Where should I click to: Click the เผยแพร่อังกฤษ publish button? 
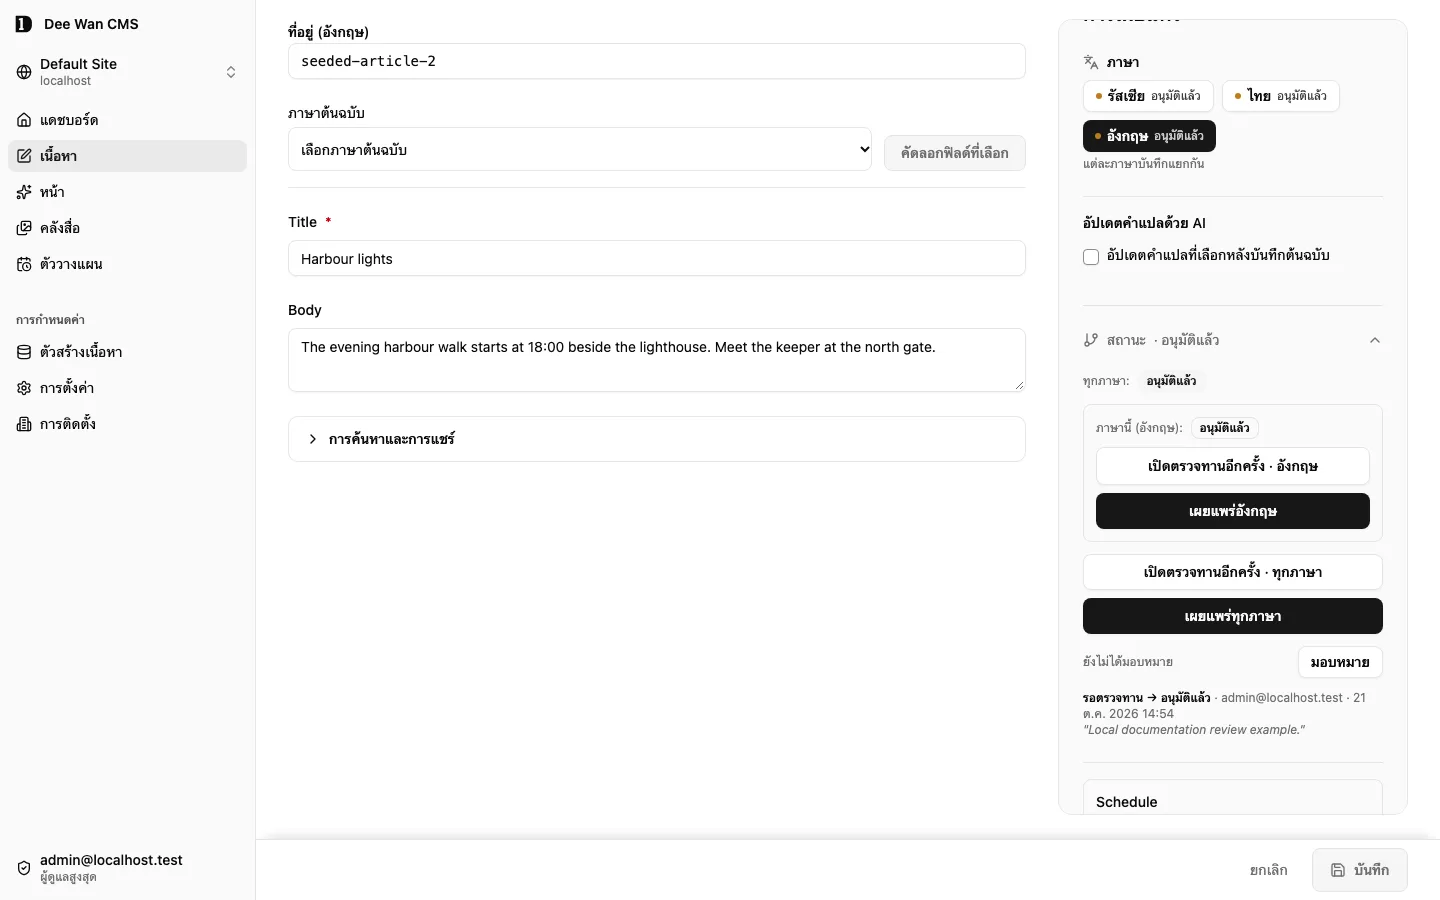pyautogui.click(x=1233, y=511)
